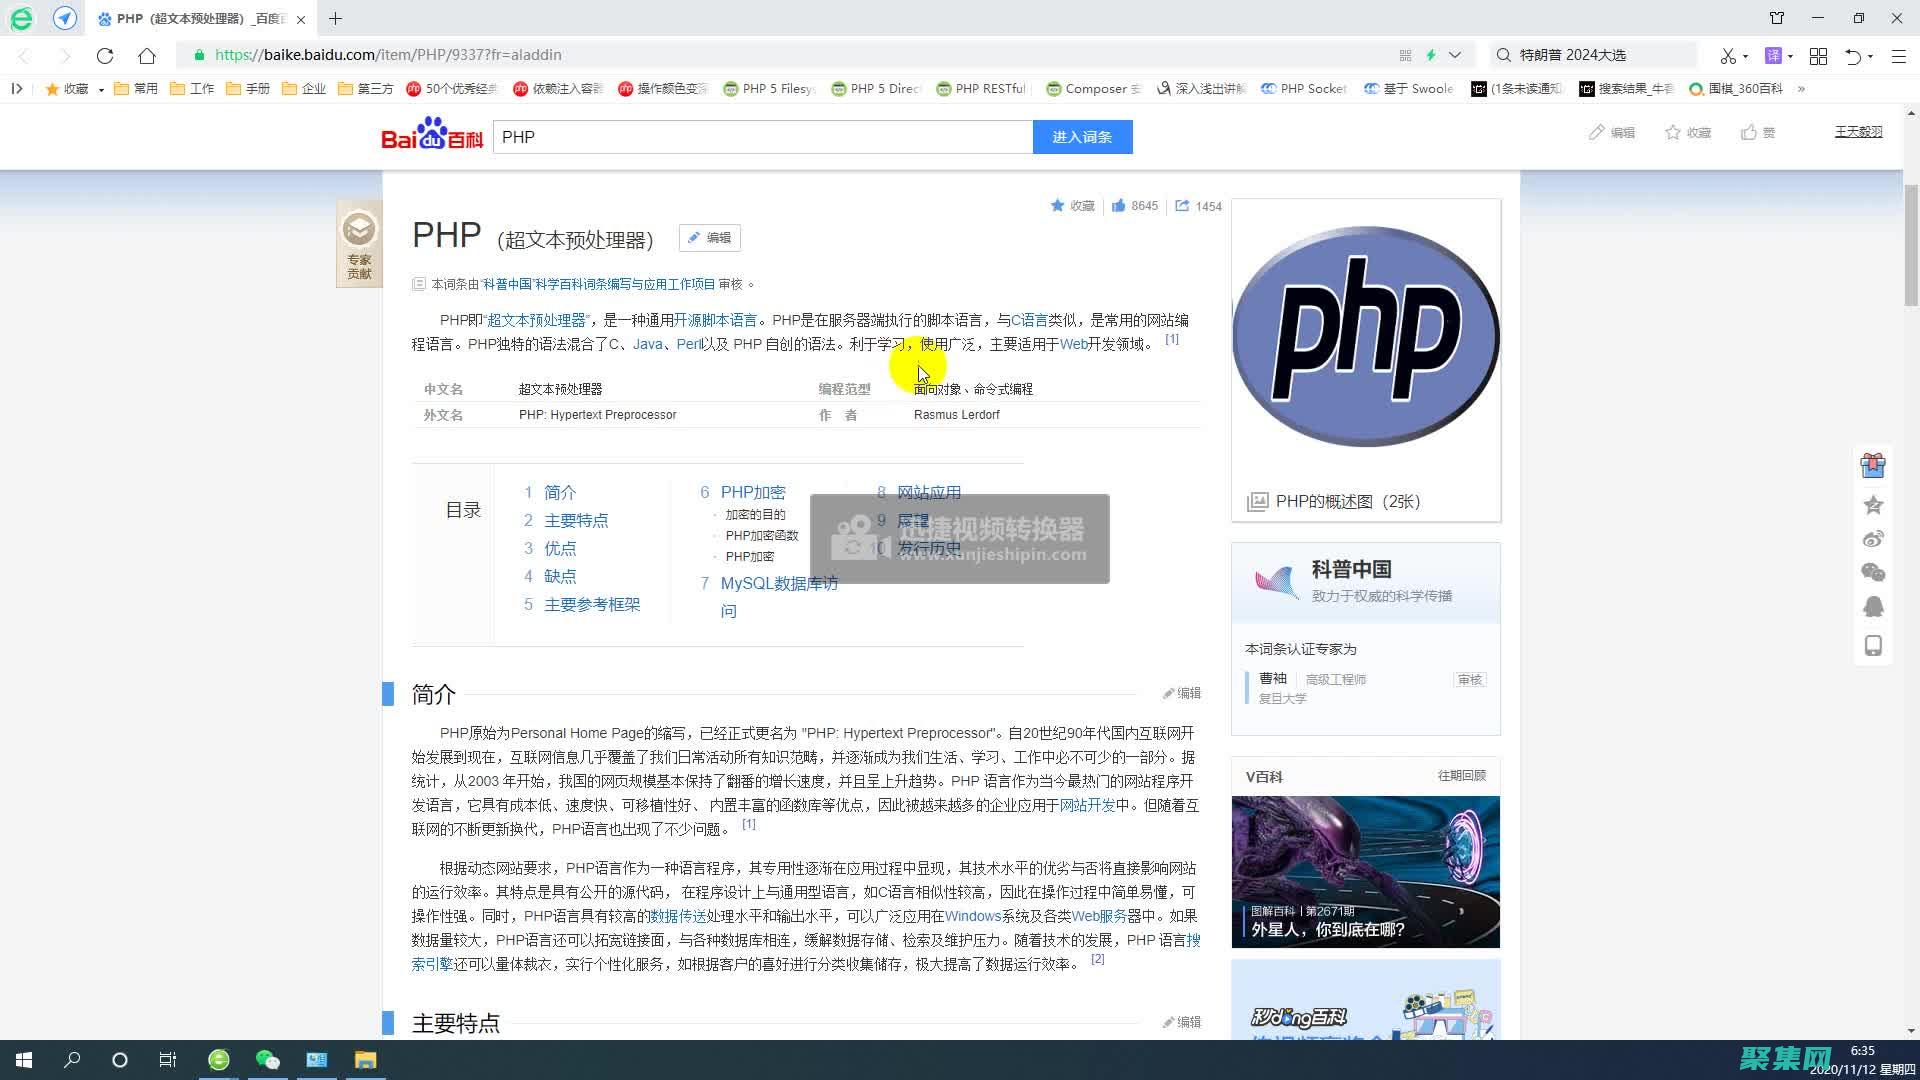Expand the translate icon dropdown arrow
1920x1080 pixels.
[x=1791, y=55]
